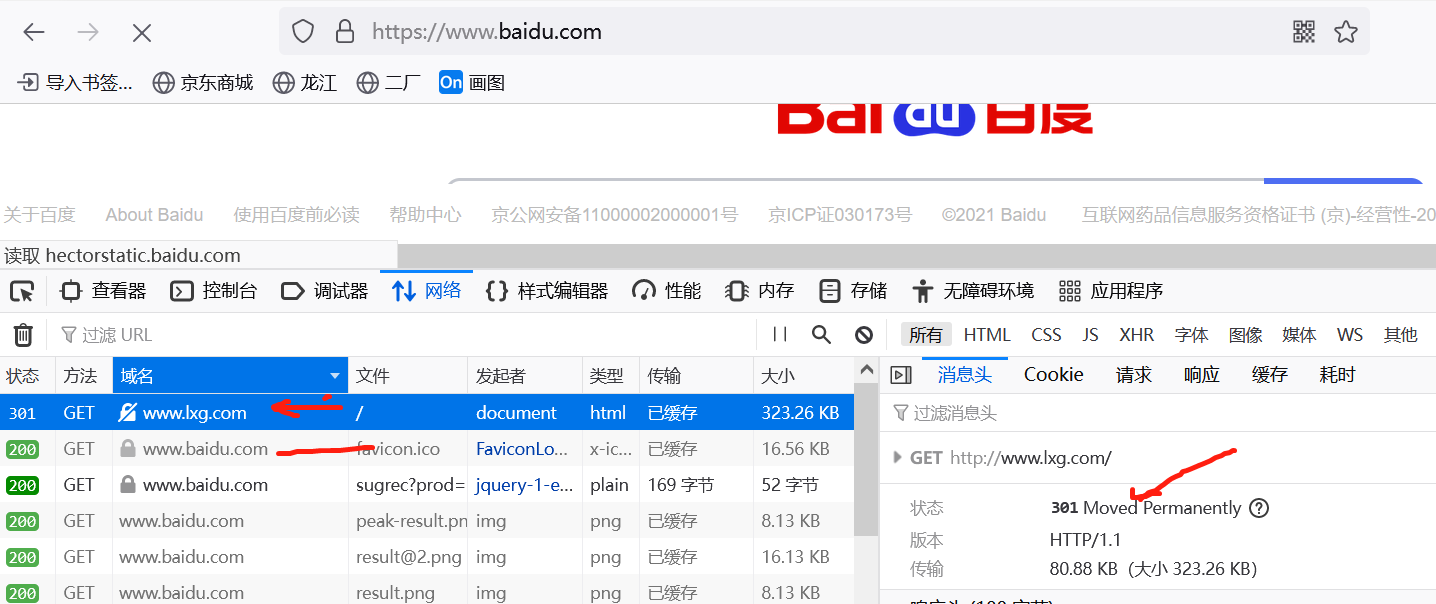
Task: Collapse the details pane with the panel toggle icon
Action: coord(900,375)
